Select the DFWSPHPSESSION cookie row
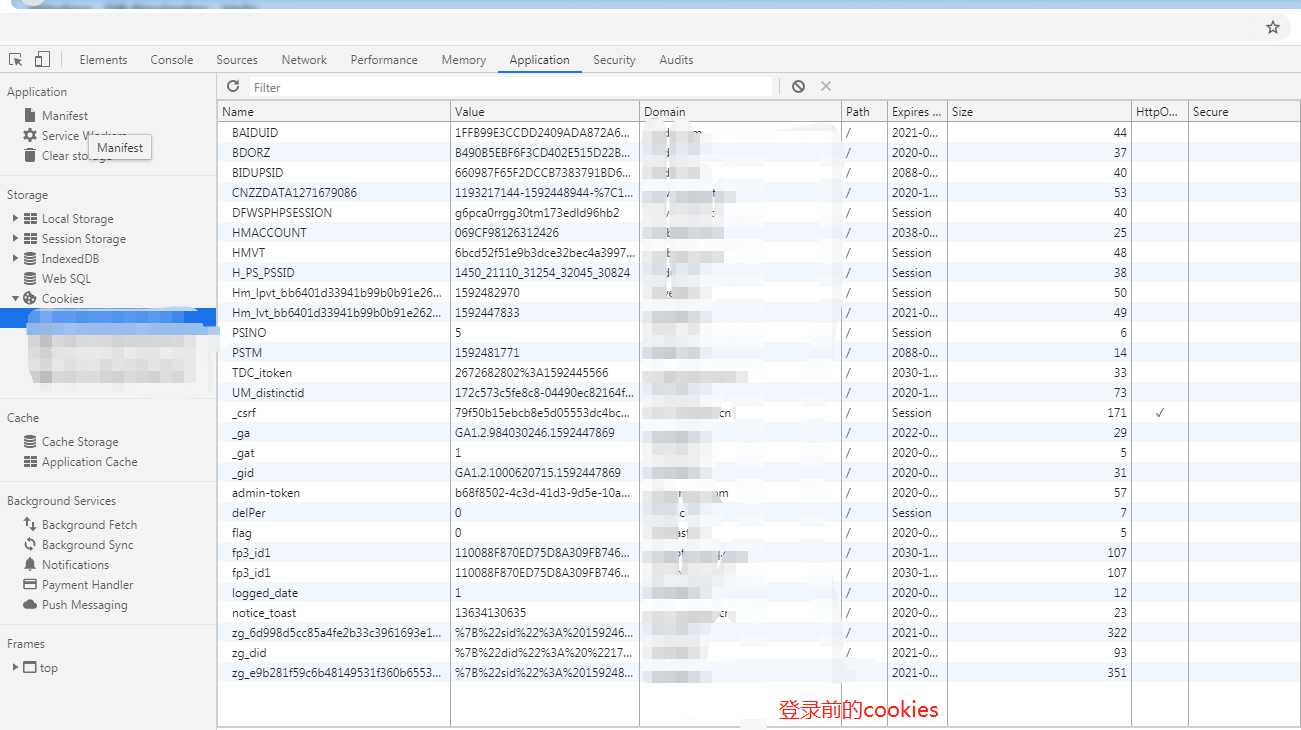 pyautogui.click(x=759, y=213)
